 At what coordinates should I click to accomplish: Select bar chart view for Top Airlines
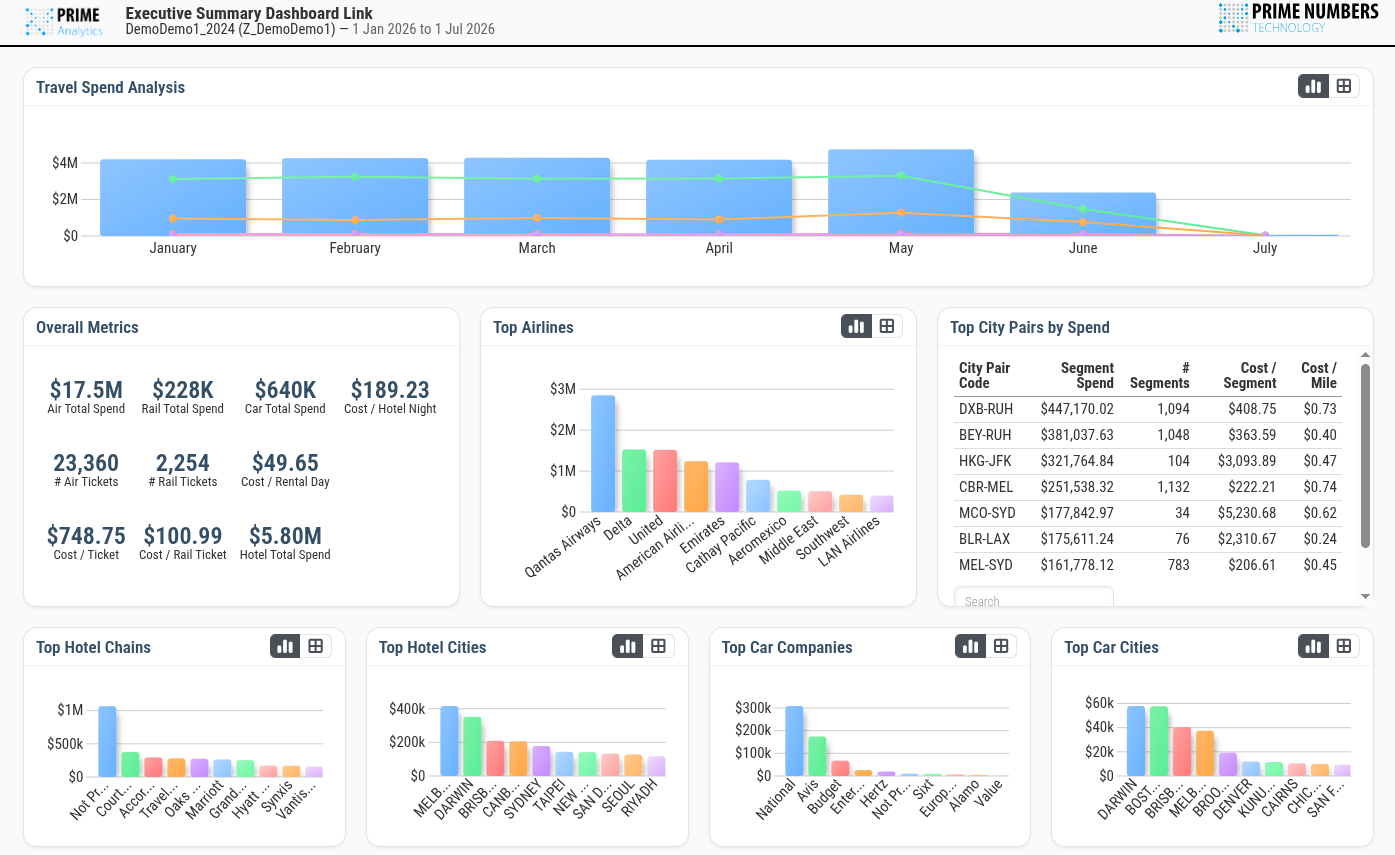[857, 326]
